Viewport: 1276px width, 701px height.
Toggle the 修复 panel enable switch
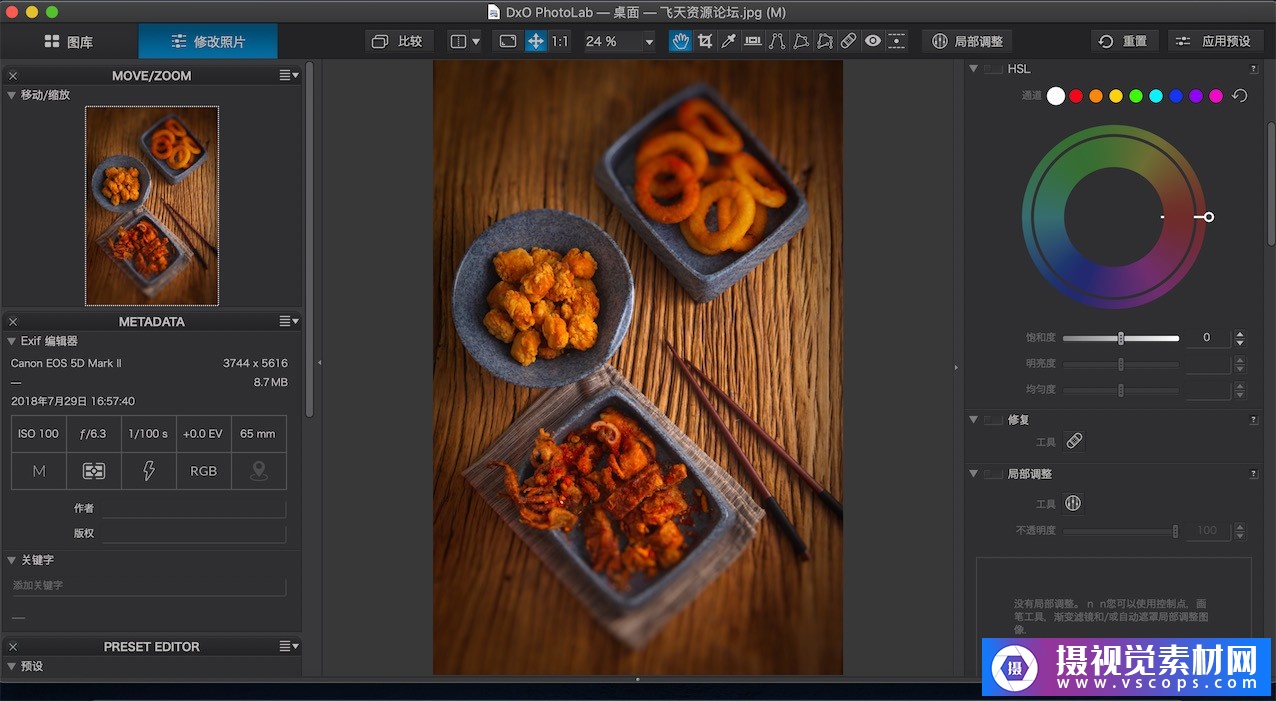pos(993,420)
